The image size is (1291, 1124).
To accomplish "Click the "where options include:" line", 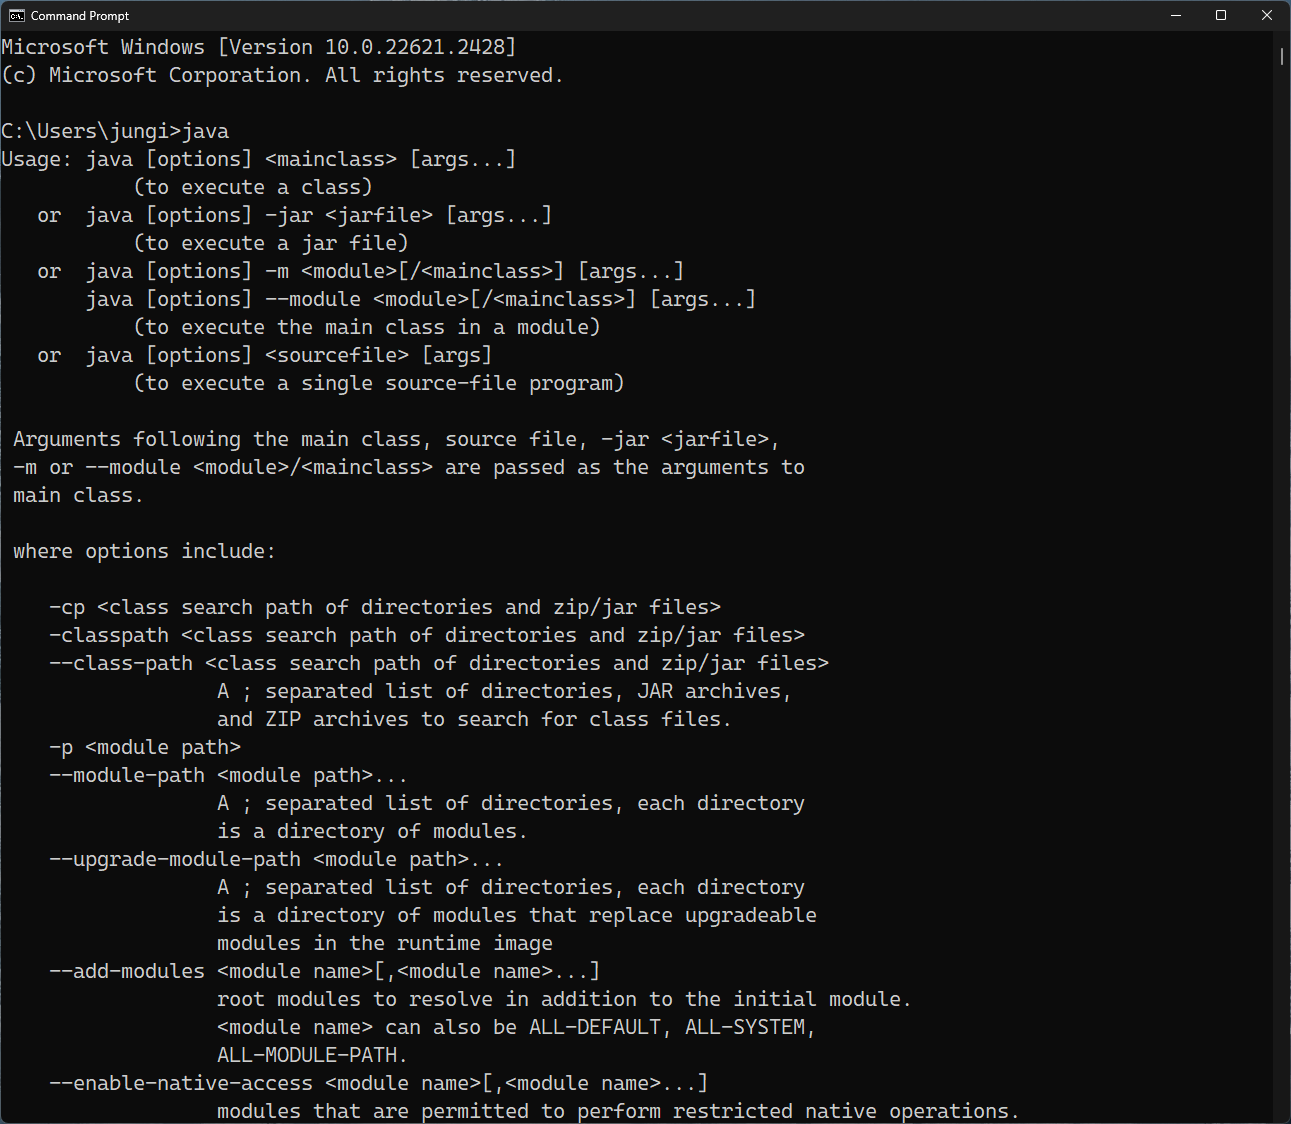I will [144, 551].
